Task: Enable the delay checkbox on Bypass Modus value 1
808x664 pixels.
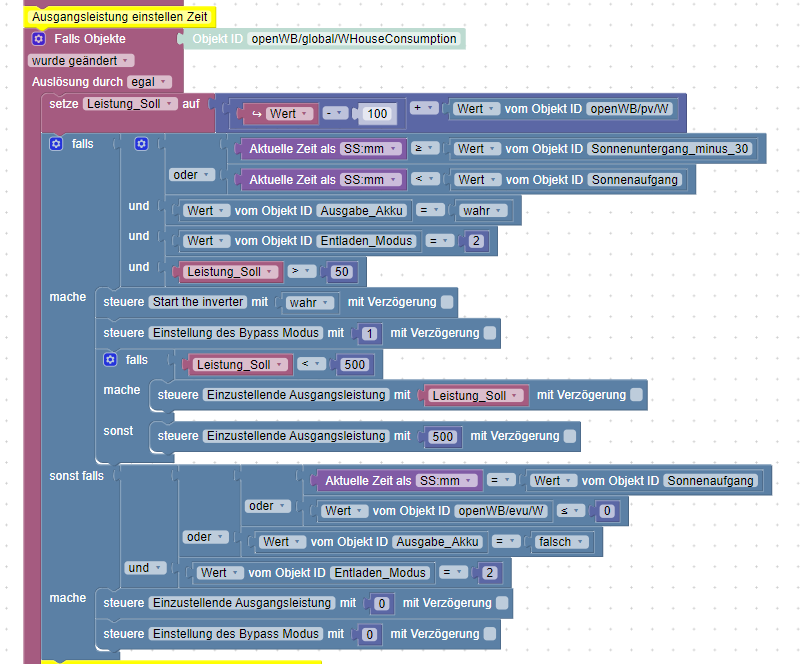Action: (x=490, y=333)
